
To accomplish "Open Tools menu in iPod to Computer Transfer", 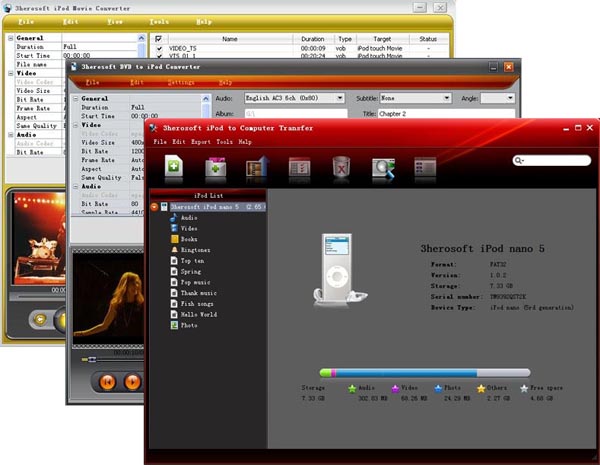I will (224, 142).
